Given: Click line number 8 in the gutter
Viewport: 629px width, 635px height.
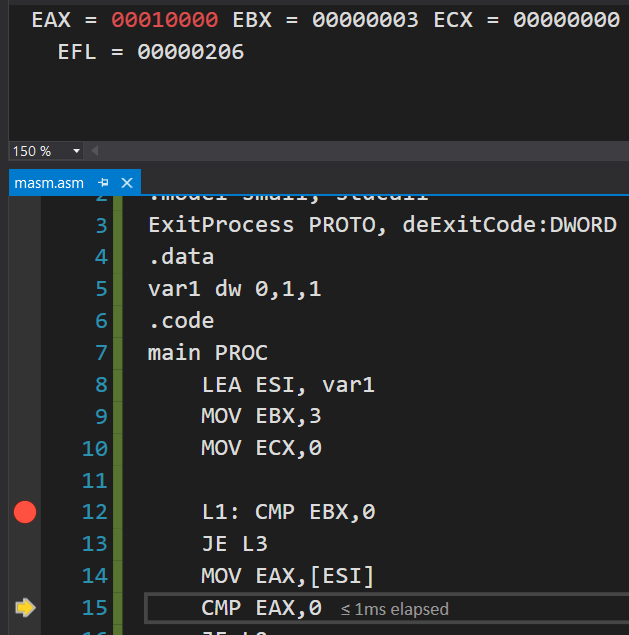Looking at the screenshot, I should pos(101,385).
